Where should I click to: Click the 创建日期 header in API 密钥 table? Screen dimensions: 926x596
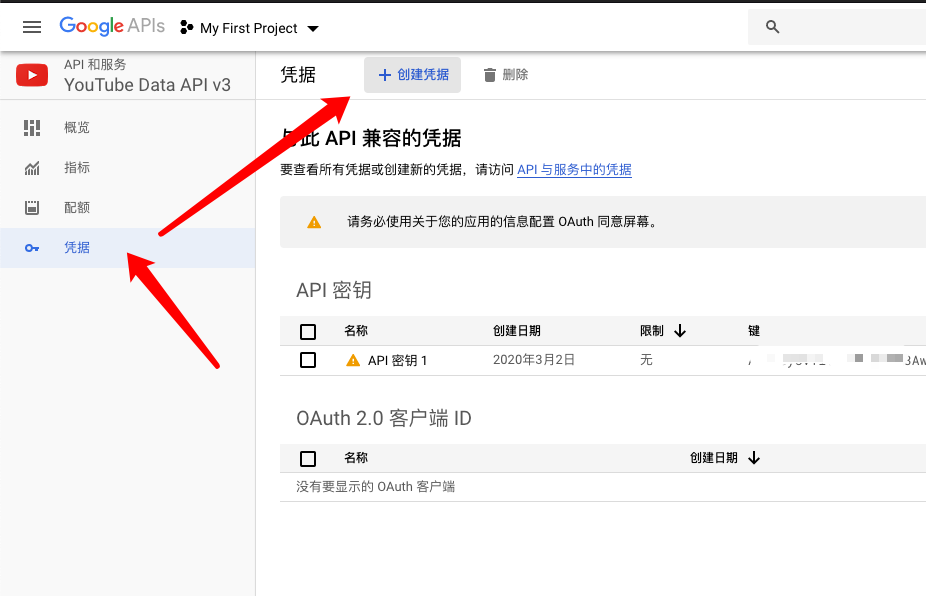tap(517, 331)
